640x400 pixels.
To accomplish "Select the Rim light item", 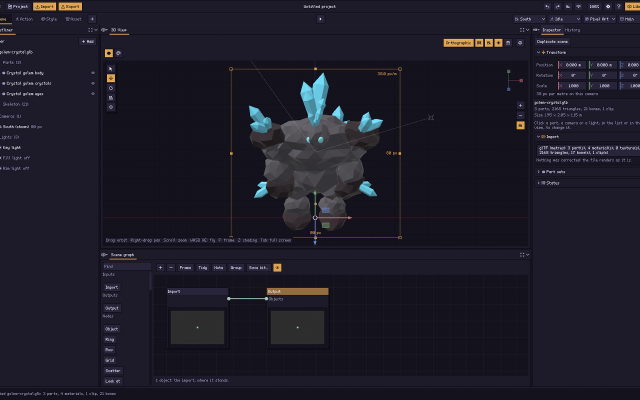I will [15, 168].
